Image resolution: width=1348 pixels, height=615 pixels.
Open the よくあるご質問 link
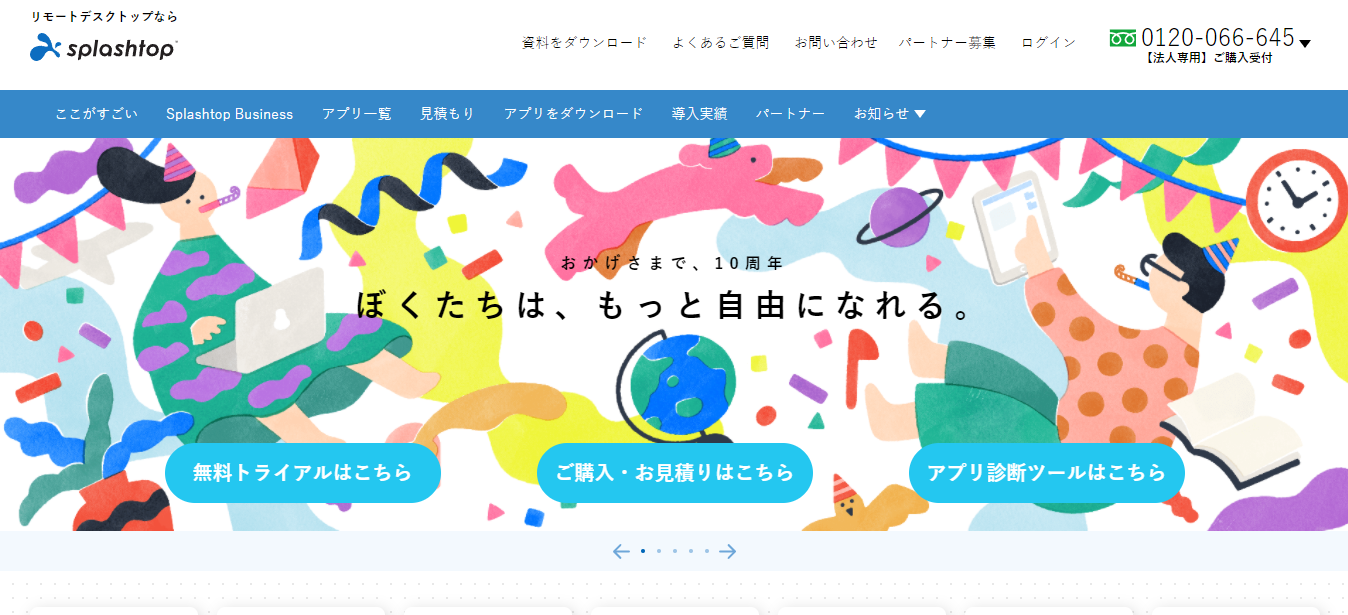tap(721, 42)
